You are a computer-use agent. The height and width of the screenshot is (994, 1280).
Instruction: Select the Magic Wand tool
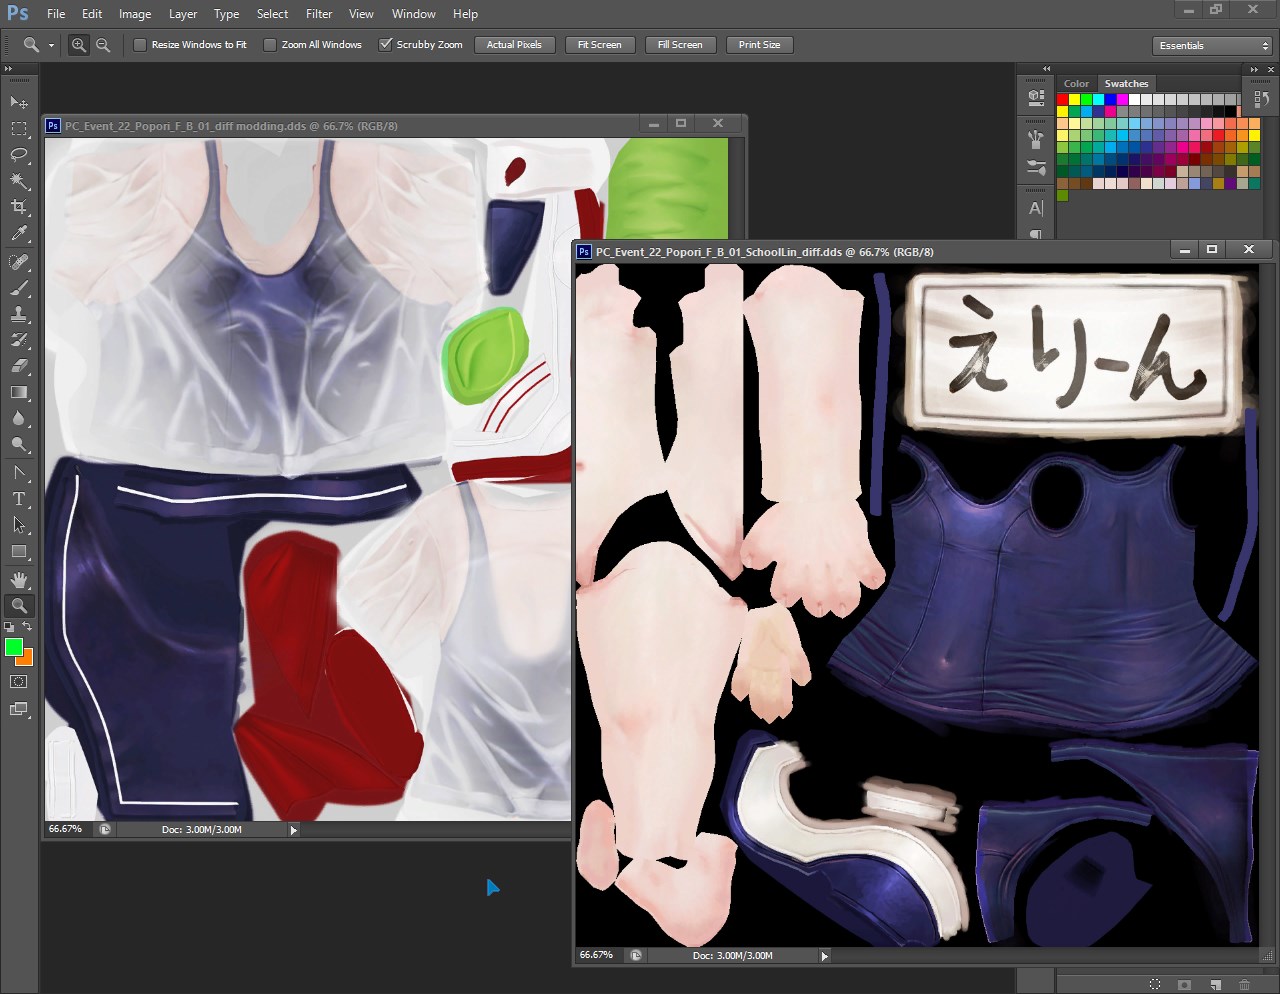click(19, 181)
